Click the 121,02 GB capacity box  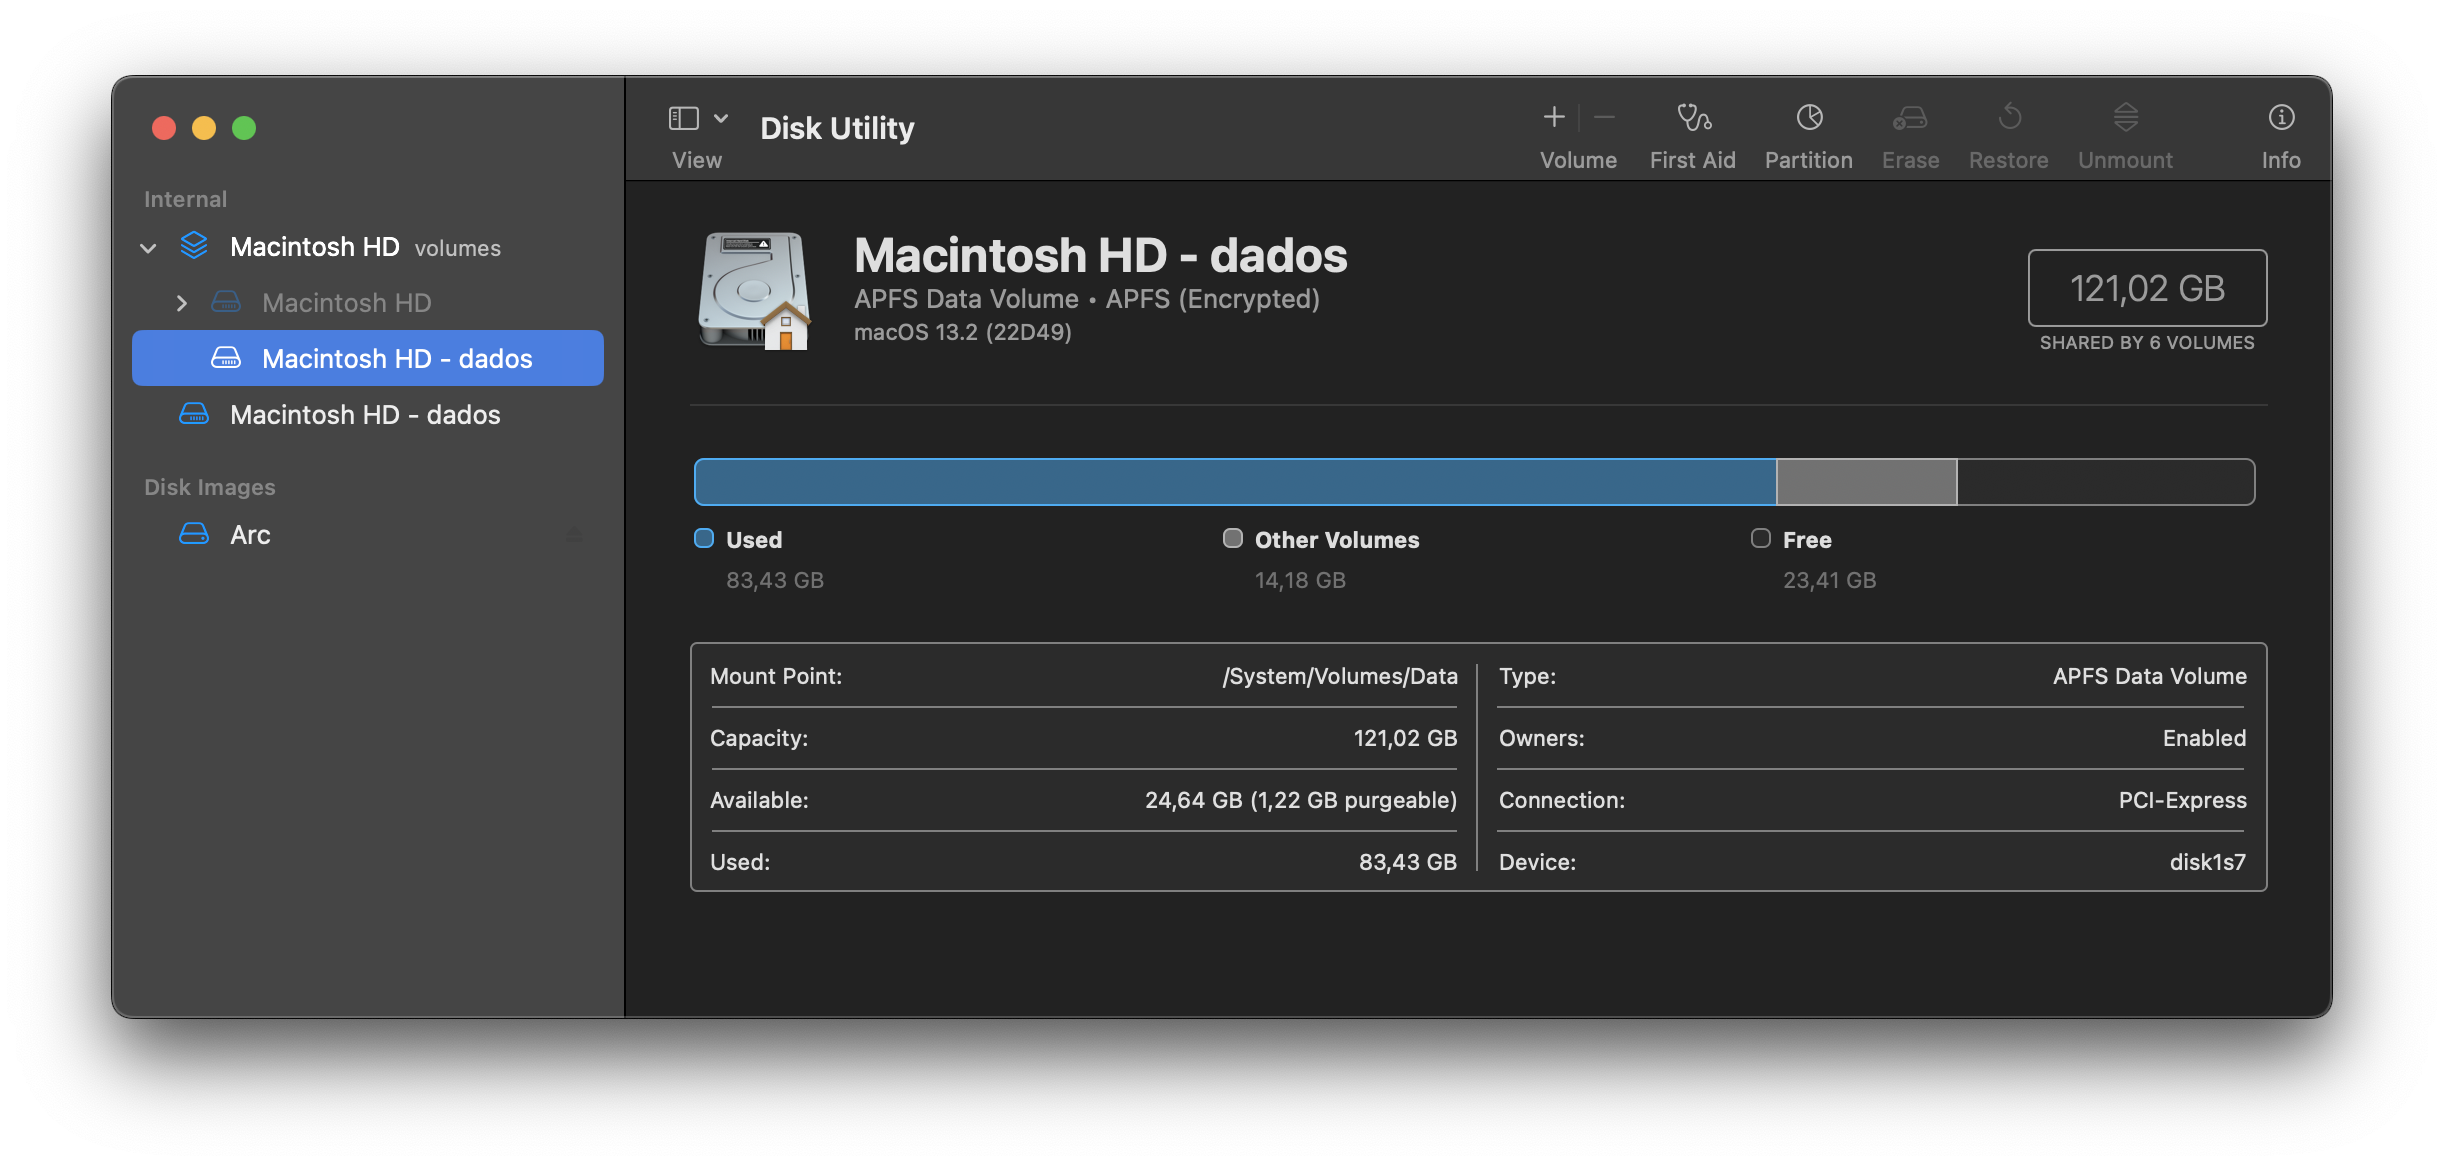click(x=2146, y=288)
